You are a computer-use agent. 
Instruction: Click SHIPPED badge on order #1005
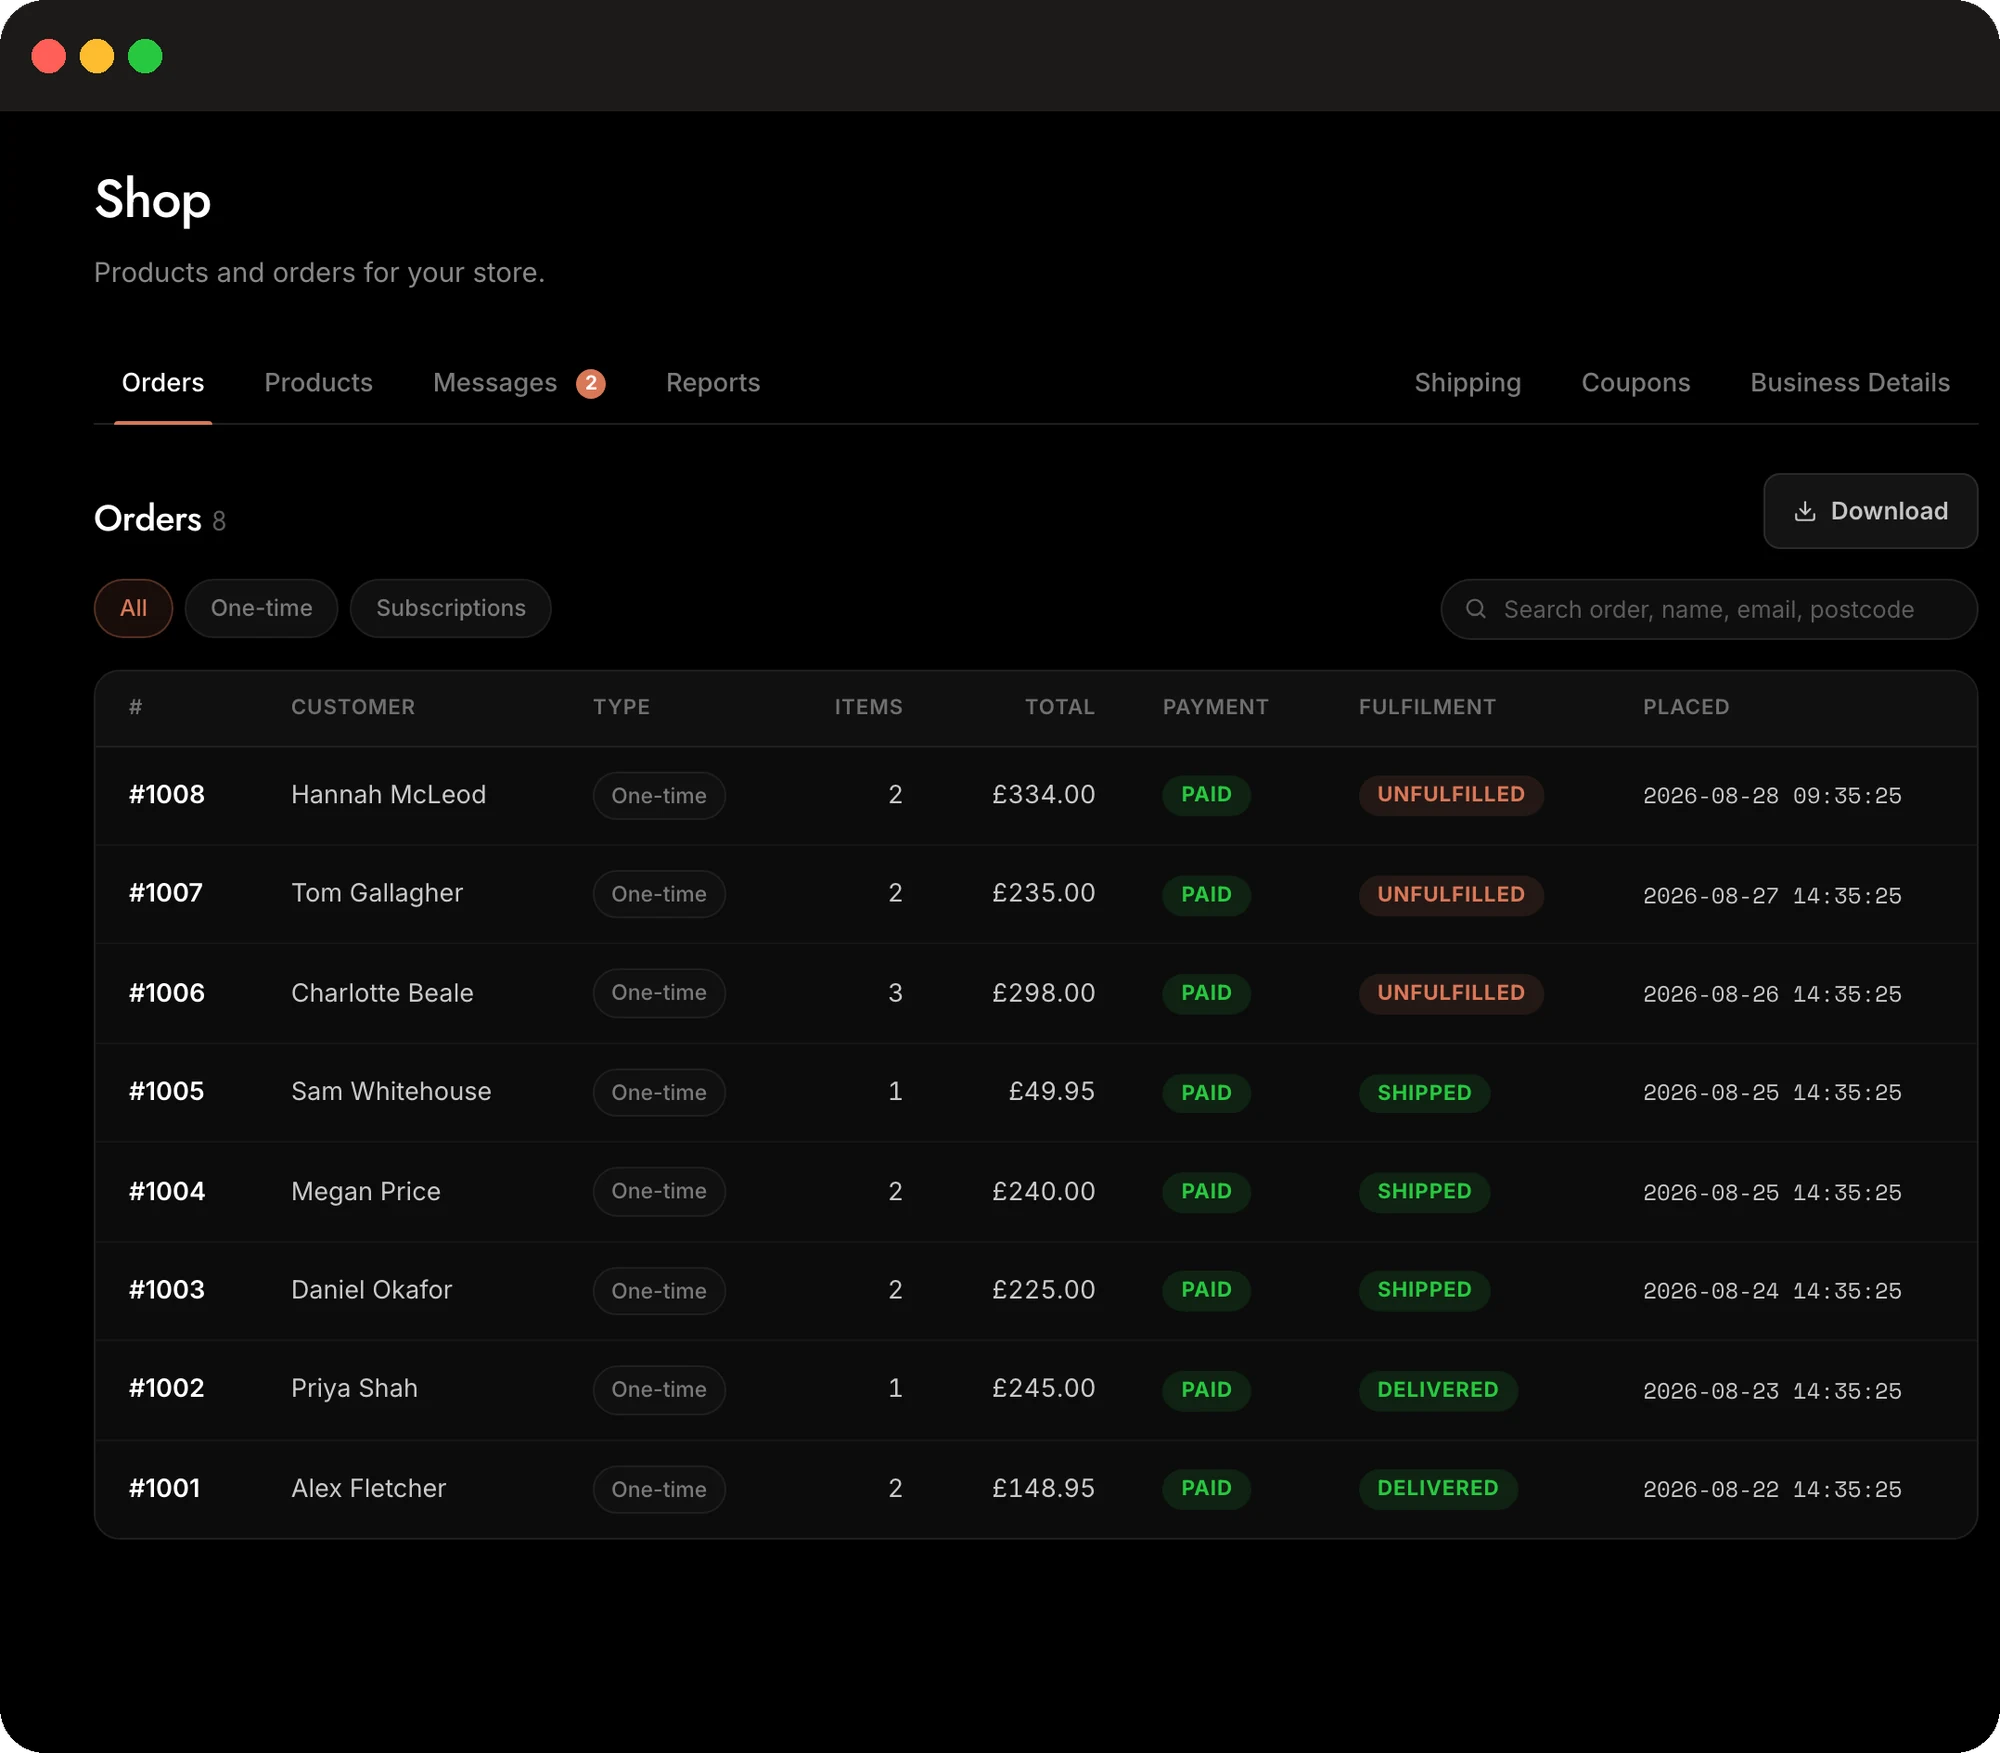[1424, 1092]
